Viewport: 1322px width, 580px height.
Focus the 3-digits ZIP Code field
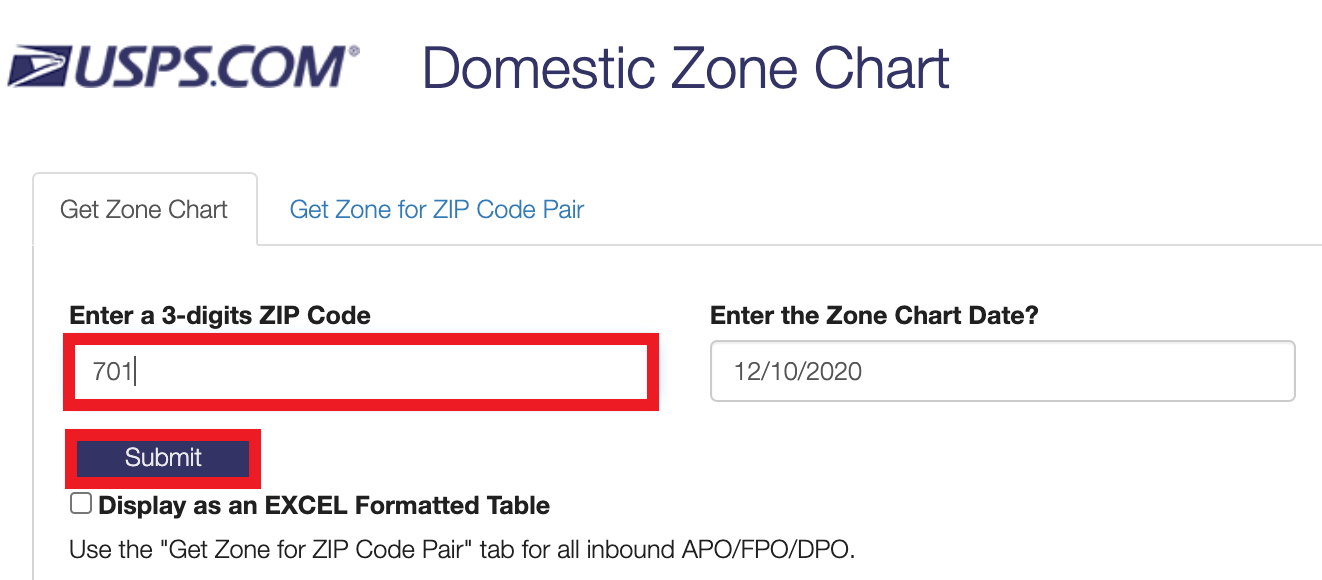(361, 372)
